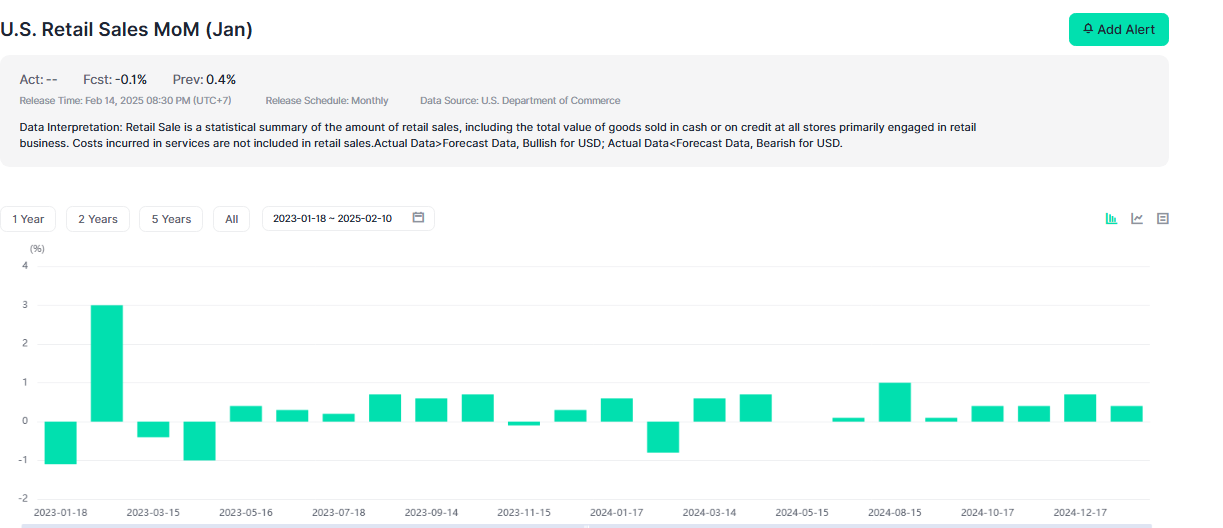
Task: Select the 1 Year range
Action: (x=28, y=219)
